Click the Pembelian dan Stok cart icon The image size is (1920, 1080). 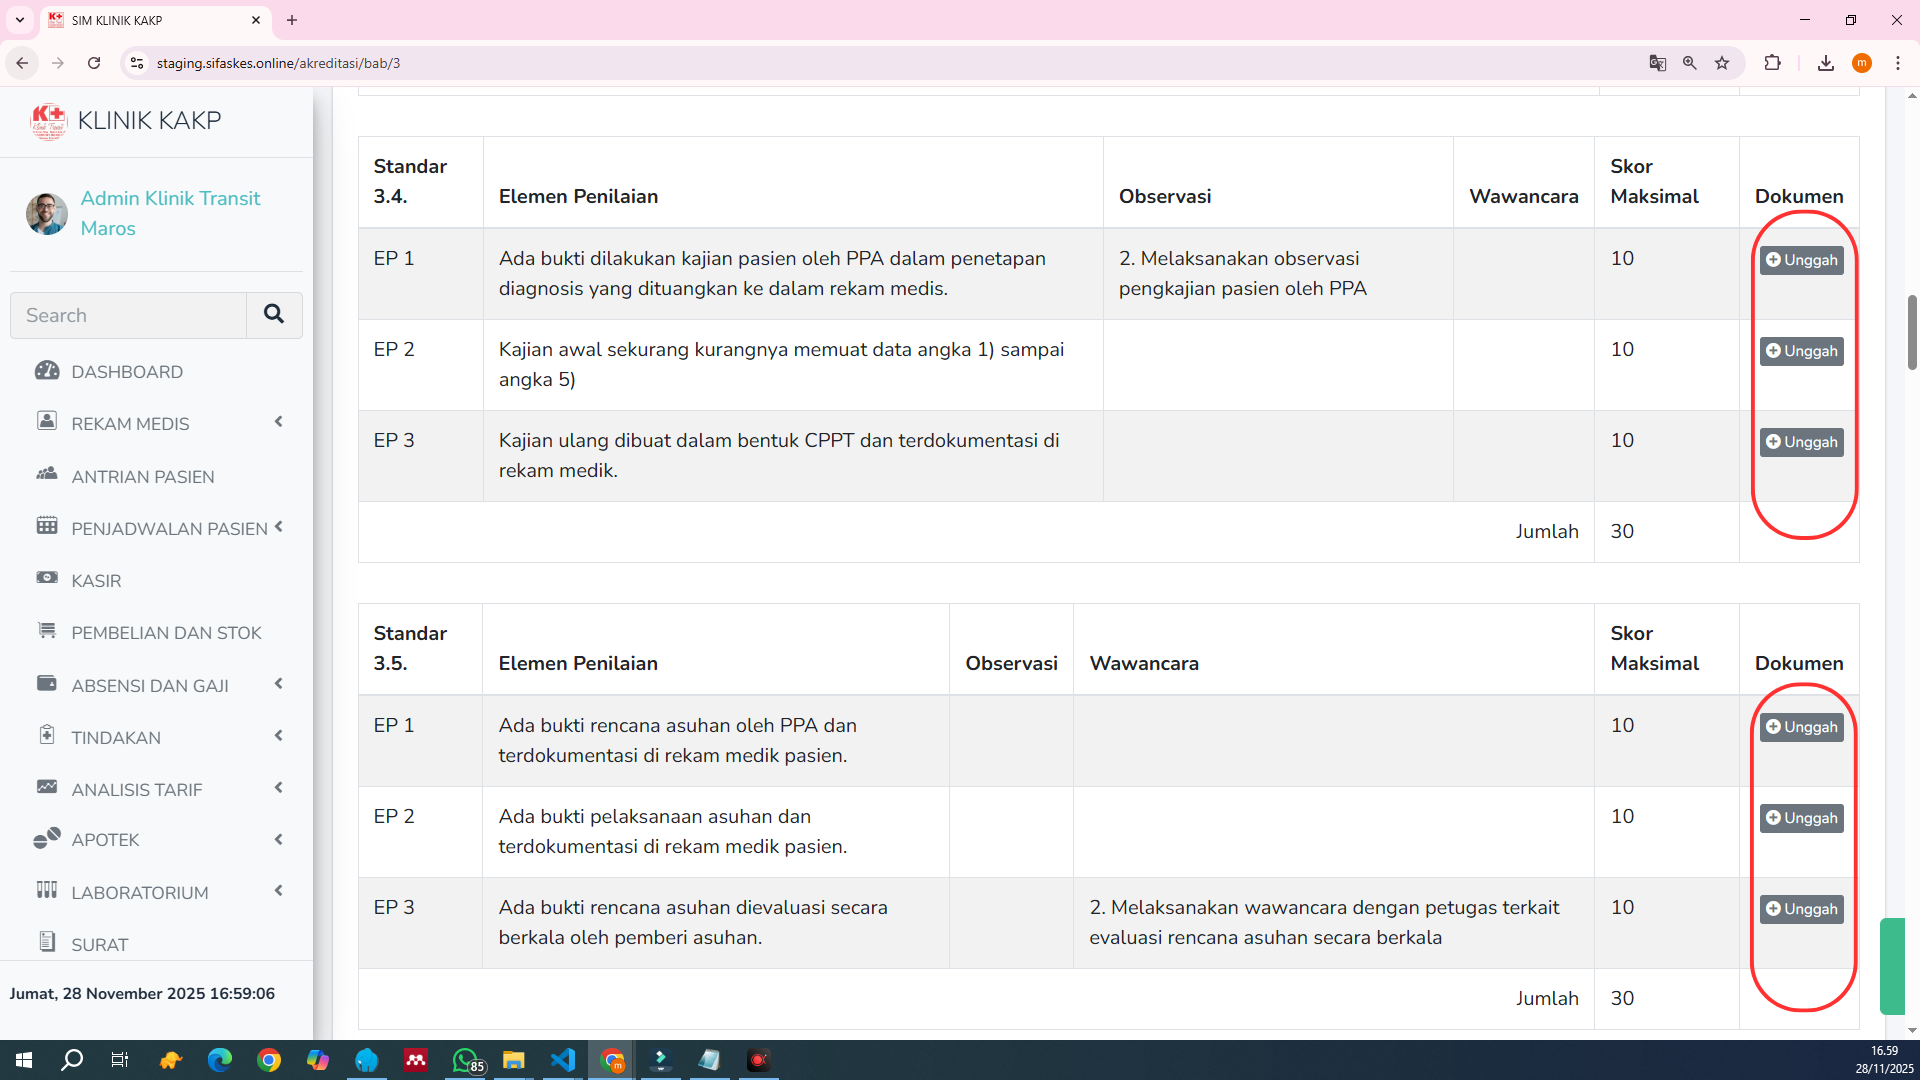47,631
